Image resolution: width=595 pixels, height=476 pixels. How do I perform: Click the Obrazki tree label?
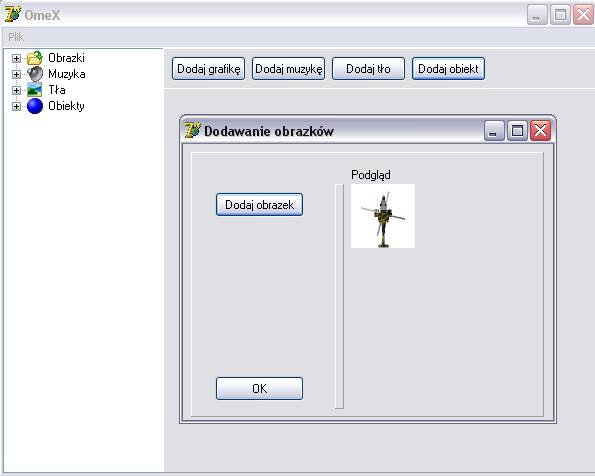coord(66,58)
